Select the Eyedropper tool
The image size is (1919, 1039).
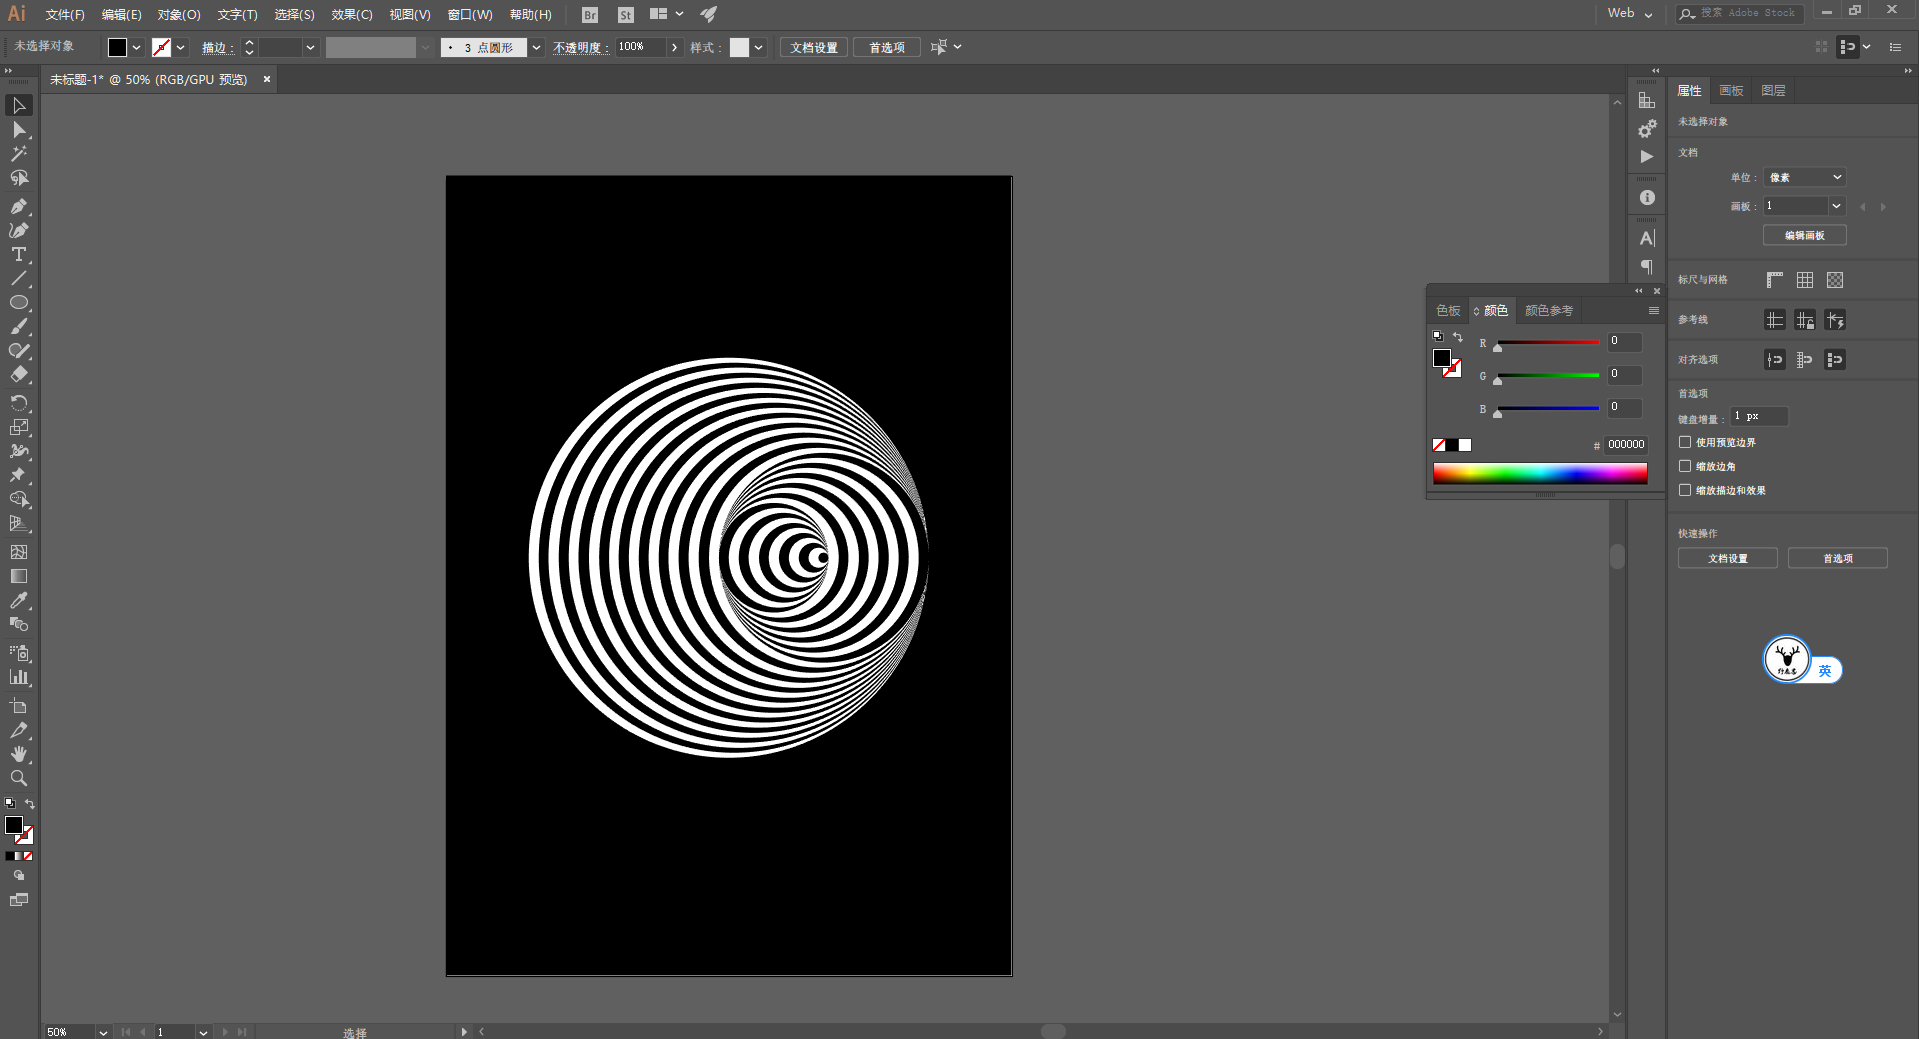coord(18,601)
